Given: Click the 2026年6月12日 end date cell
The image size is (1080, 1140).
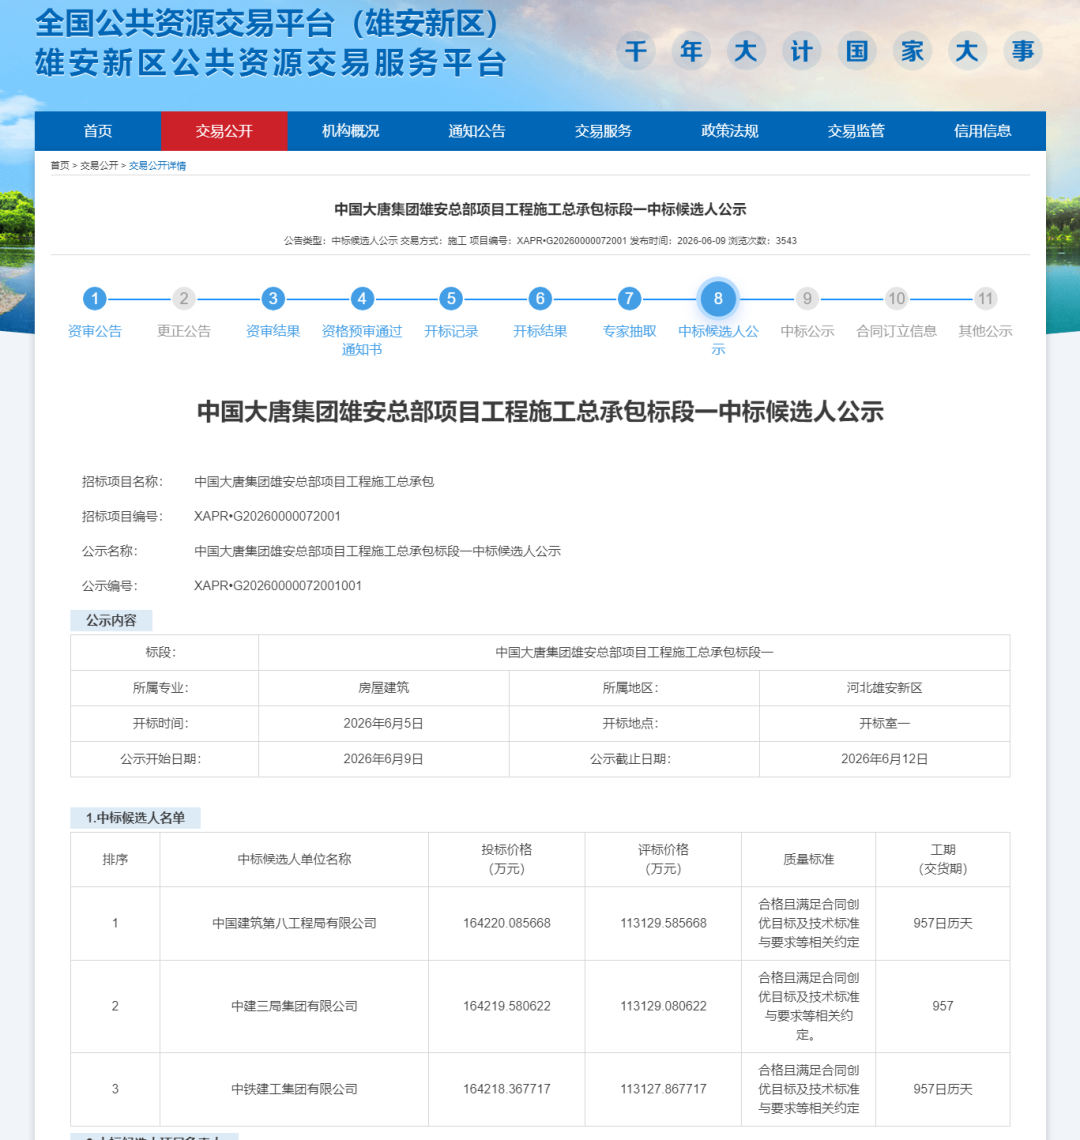Looking at the screenshot, I should [x=884, y=759].
